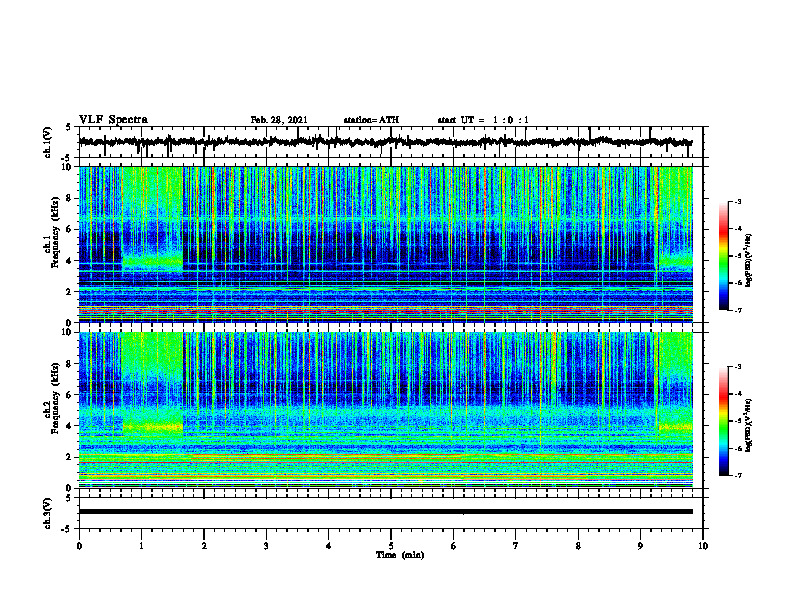Click the time axis tick label "10"

[x=703, y=546]
